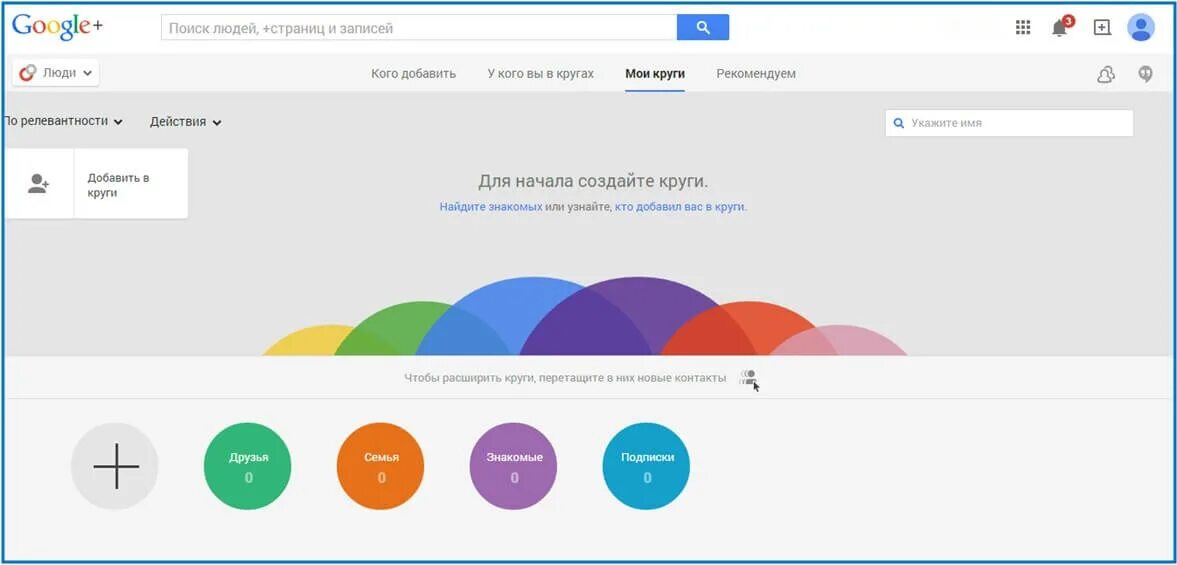
Task: Click the add person icon card
Action: point(38,184)
